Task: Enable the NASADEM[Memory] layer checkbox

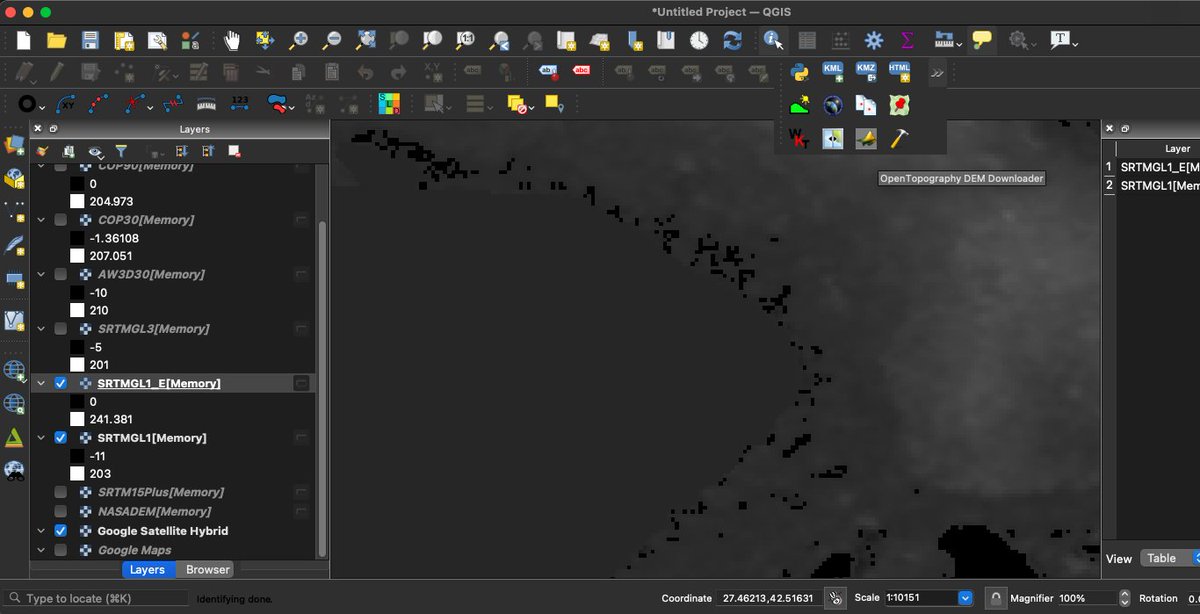Action: pyautogui.click(x=61, y=511)
